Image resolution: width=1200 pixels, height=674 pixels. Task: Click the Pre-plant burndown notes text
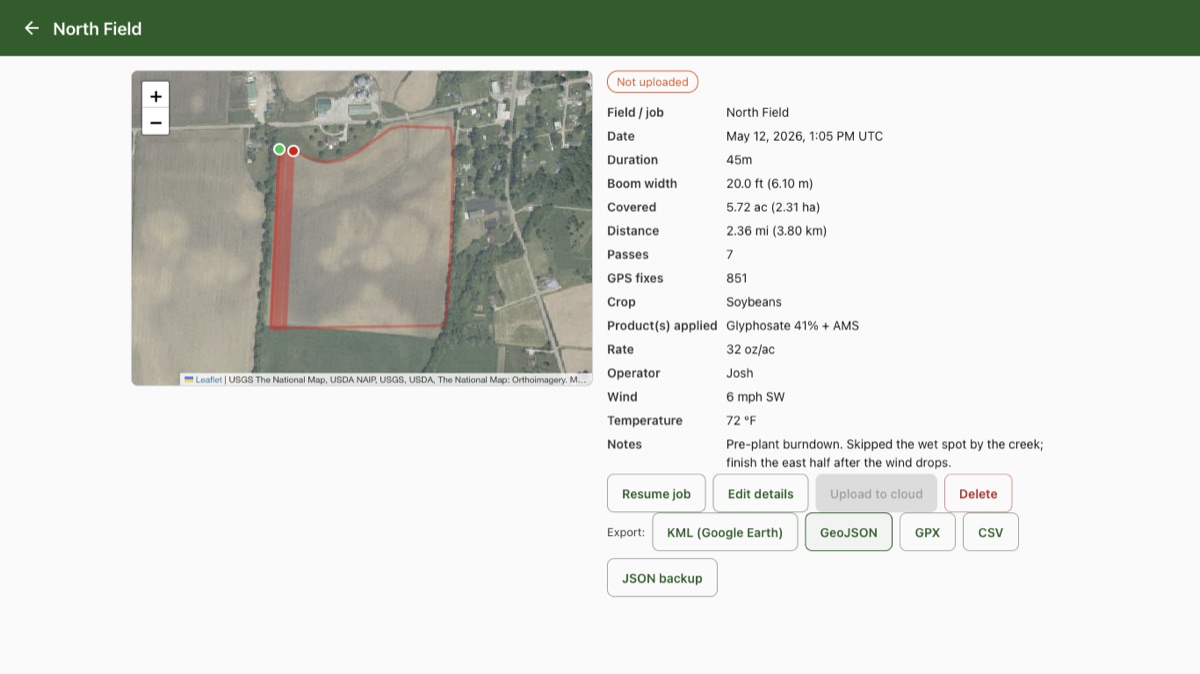click(885, 453)
